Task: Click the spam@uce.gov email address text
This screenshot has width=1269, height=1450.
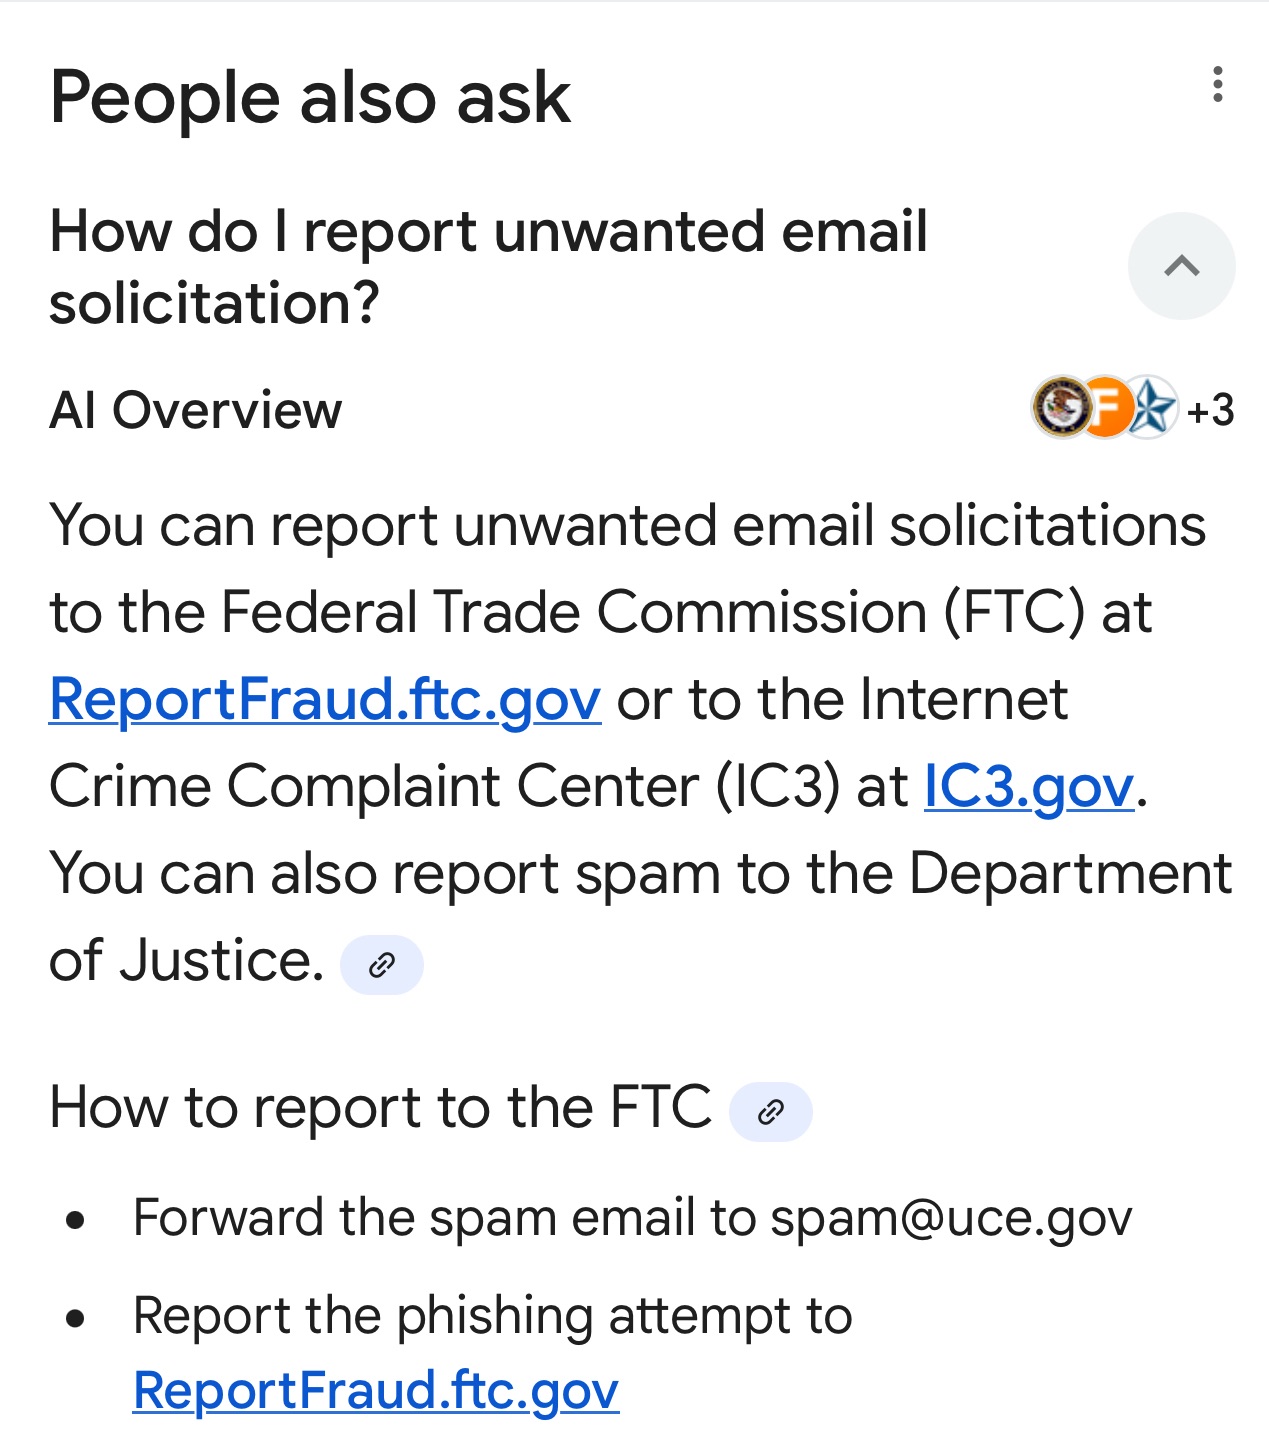Action: [951, 1218]
